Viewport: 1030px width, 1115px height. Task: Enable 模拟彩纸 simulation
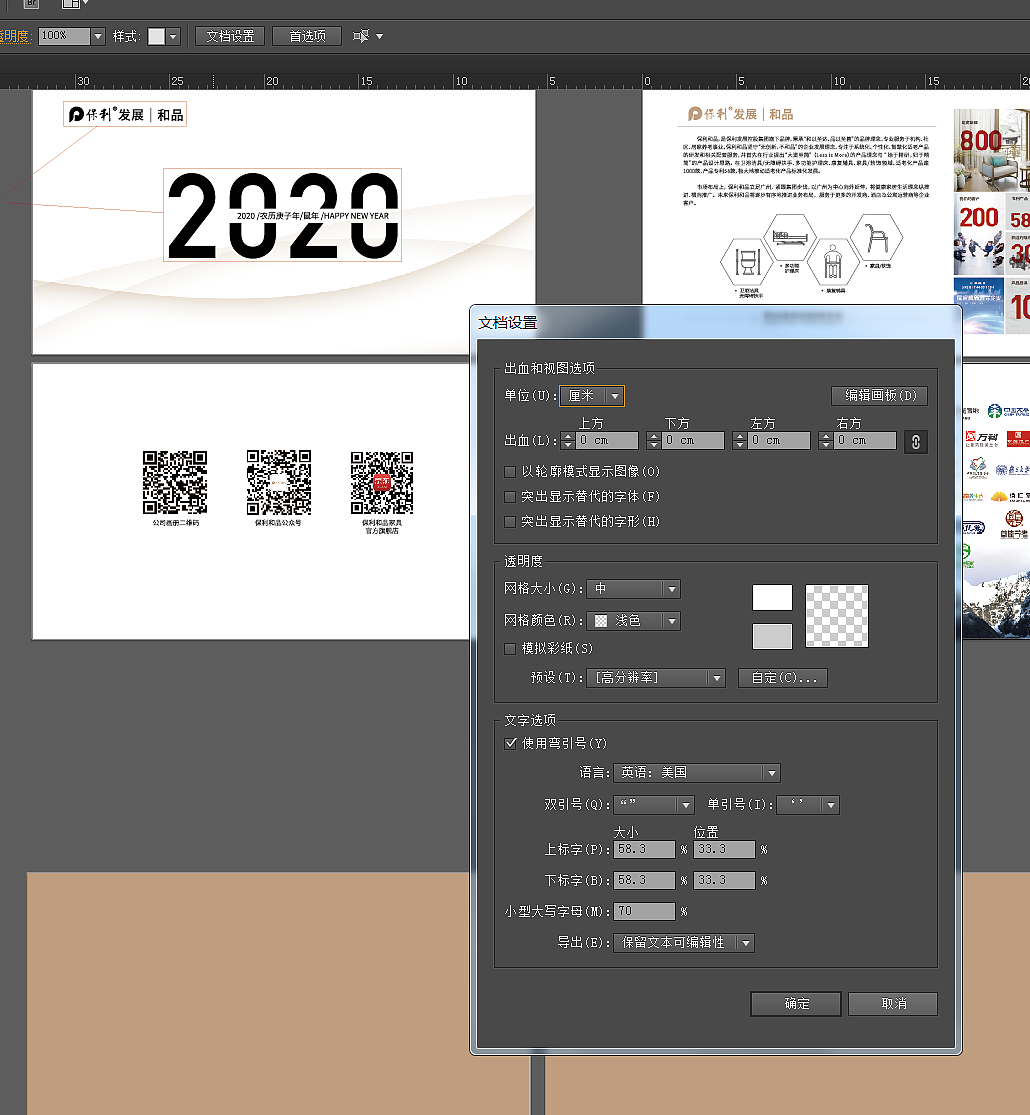coord(510,647)
